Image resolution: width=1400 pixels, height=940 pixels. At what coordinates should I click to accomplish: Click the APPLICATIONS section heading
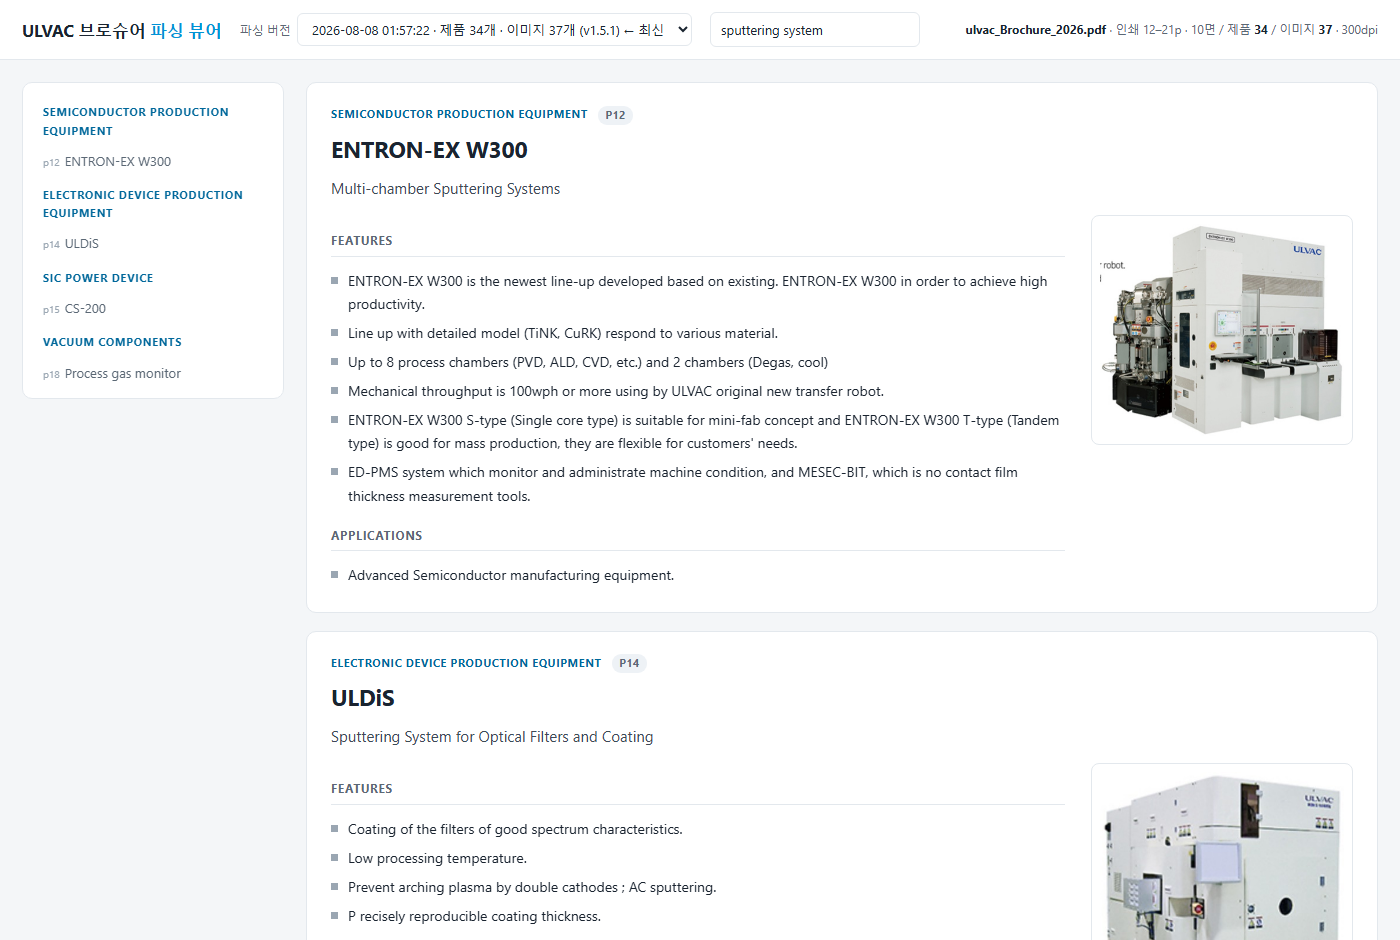point(377,536)
